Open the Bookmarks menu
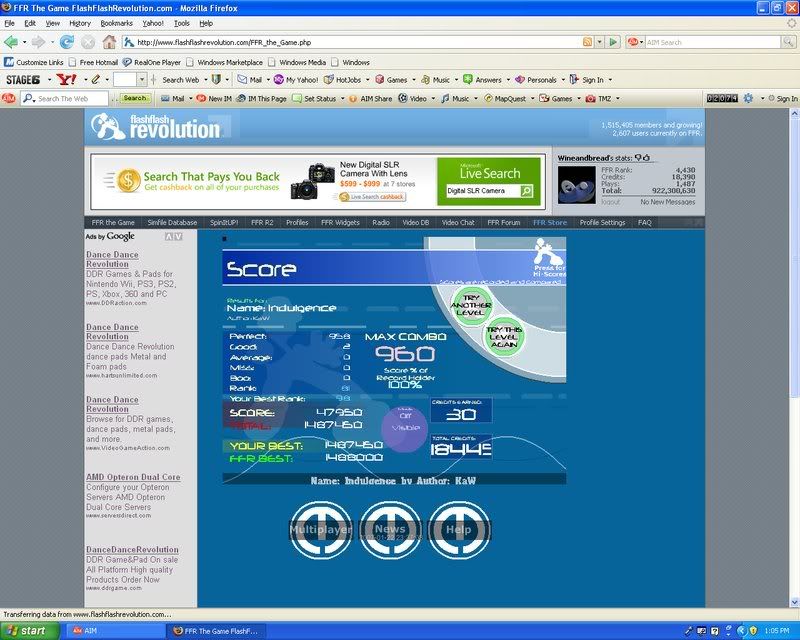 116,22
